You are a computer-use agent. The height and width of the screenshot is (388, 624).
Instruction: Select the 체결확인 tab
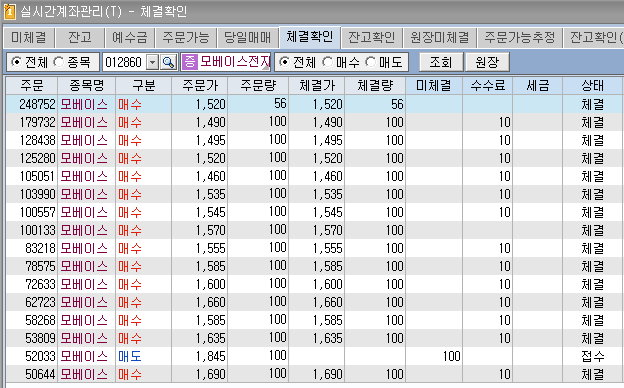[310, 37]
